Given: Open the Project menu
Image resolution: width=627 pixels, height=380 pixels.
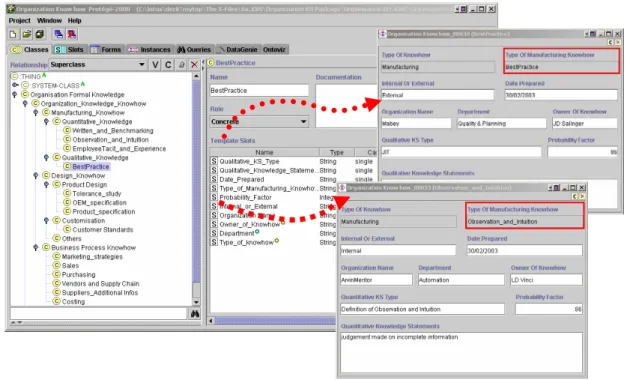Looking at the screenshot, I should point(20,20).
